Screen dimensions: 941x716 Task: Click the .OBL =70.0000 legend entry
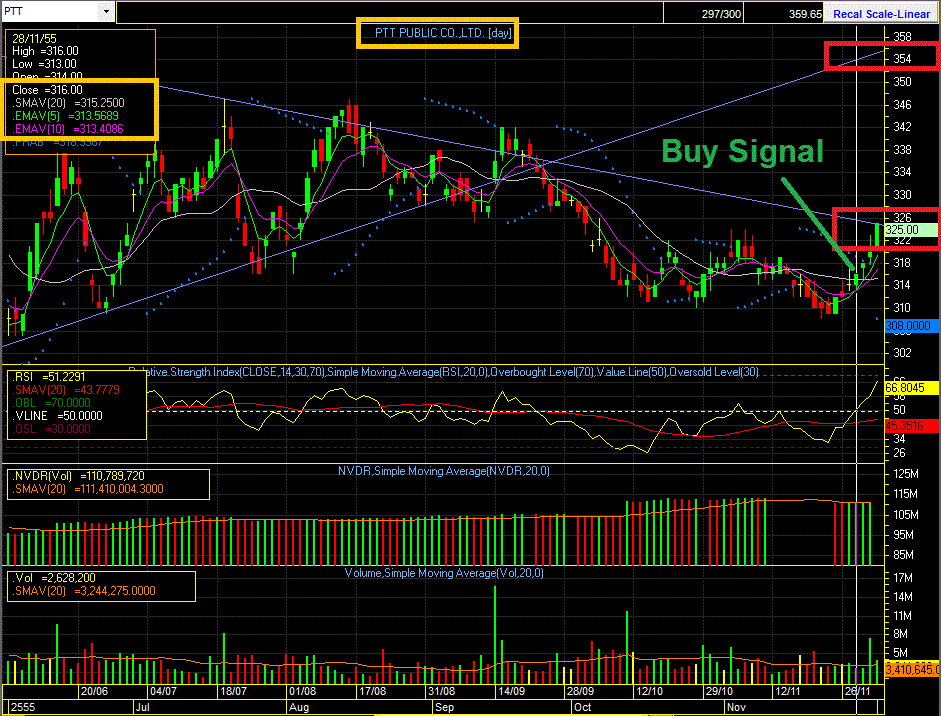52,403
